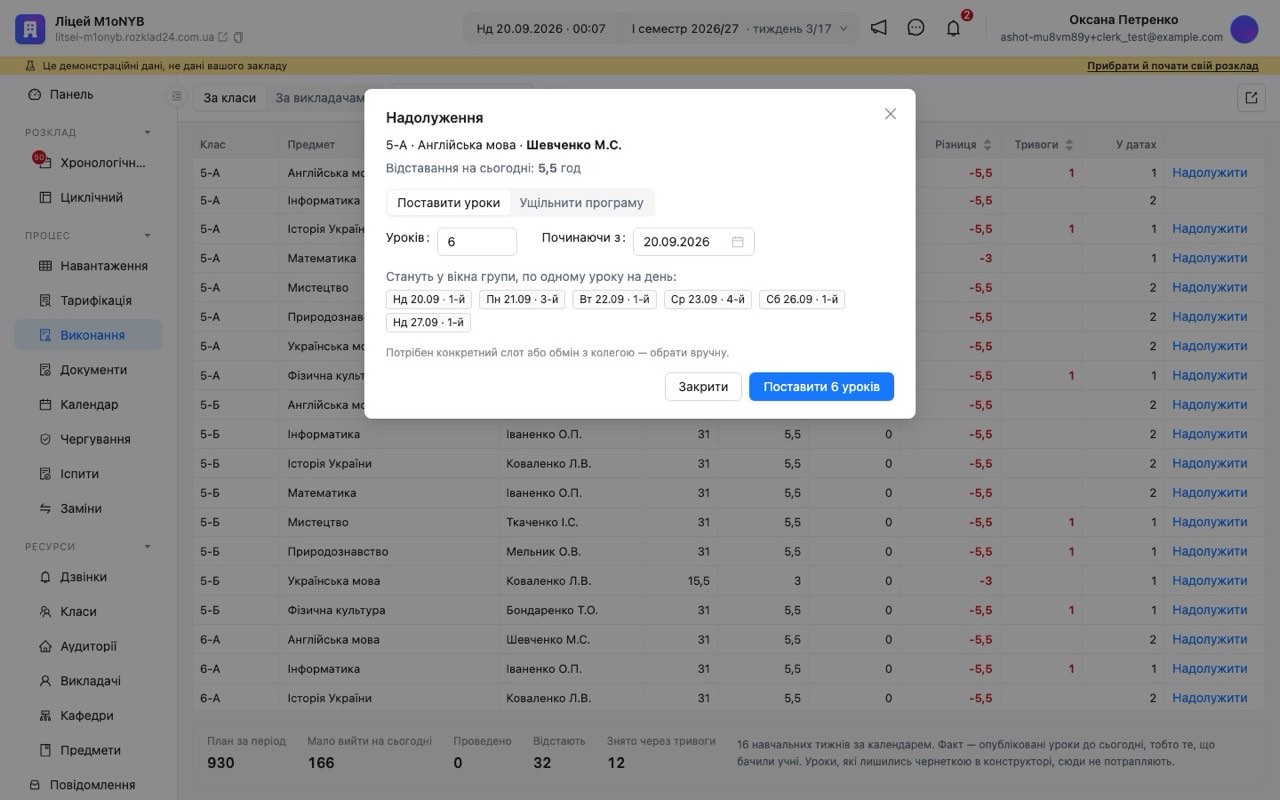Open Заміни in sidebar
The image size is (1280, 800).
pyautogui.click(x=88, y=508)
